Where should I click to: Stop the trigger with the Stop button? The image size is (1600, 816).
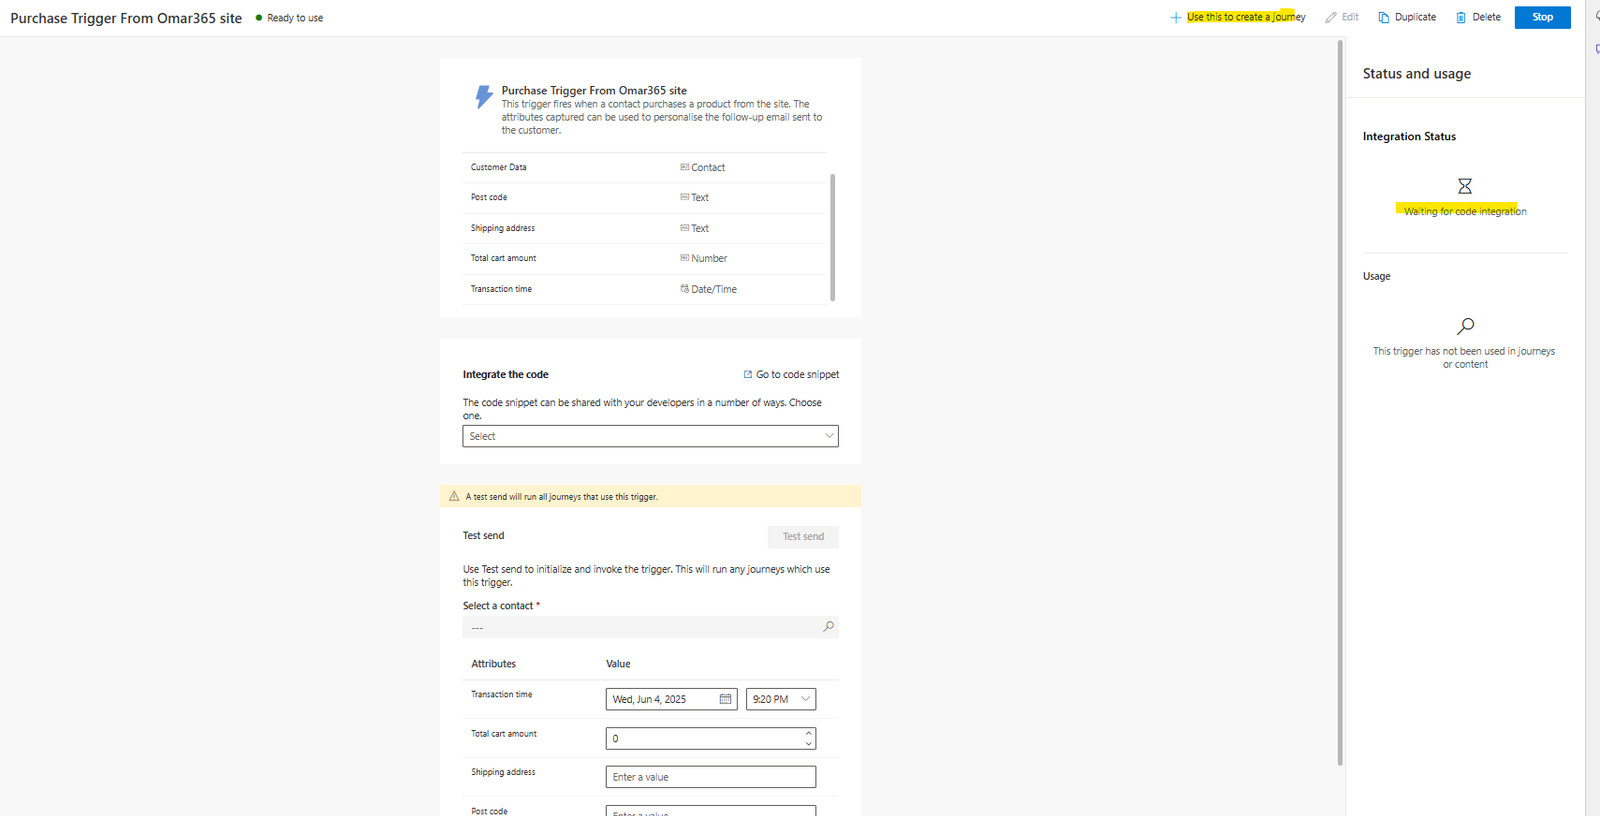[x=1542, y=17]
